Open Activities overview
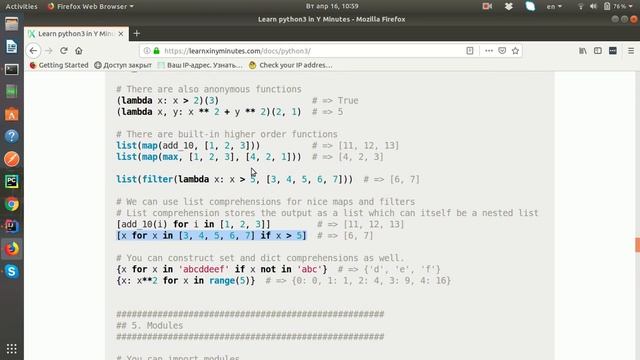Screen dimensions: 640x360 click(21, 6)
